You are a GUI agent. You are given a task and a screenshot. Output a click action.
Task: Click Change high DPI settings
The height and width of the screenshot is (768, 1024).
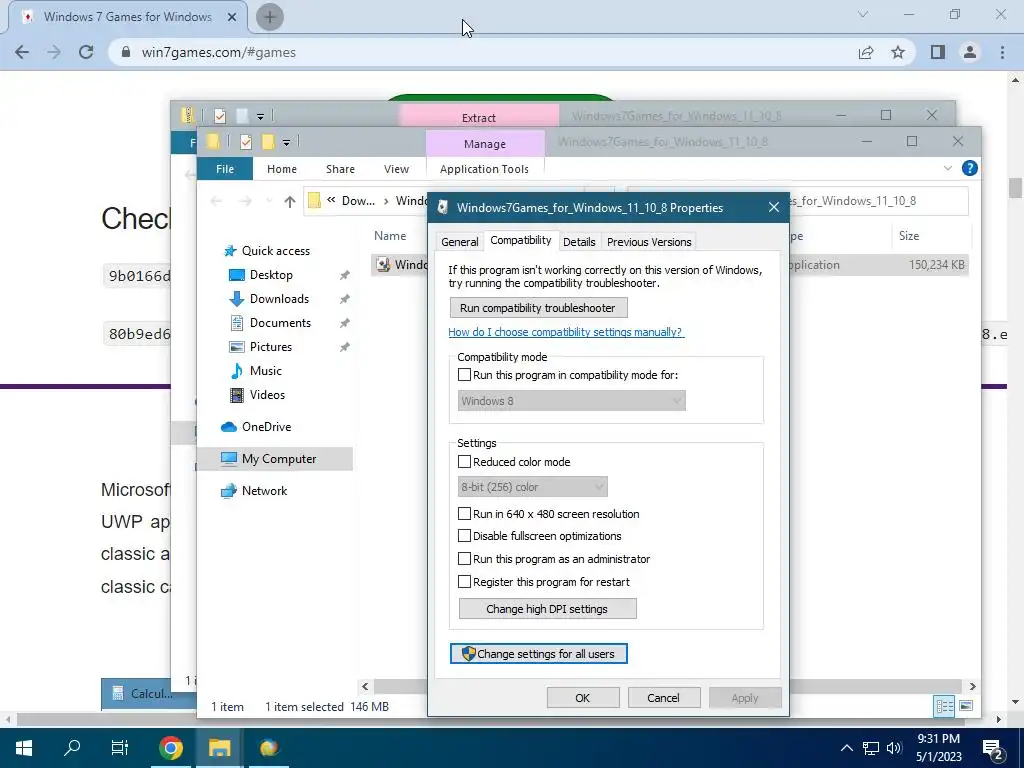(548, 609)
